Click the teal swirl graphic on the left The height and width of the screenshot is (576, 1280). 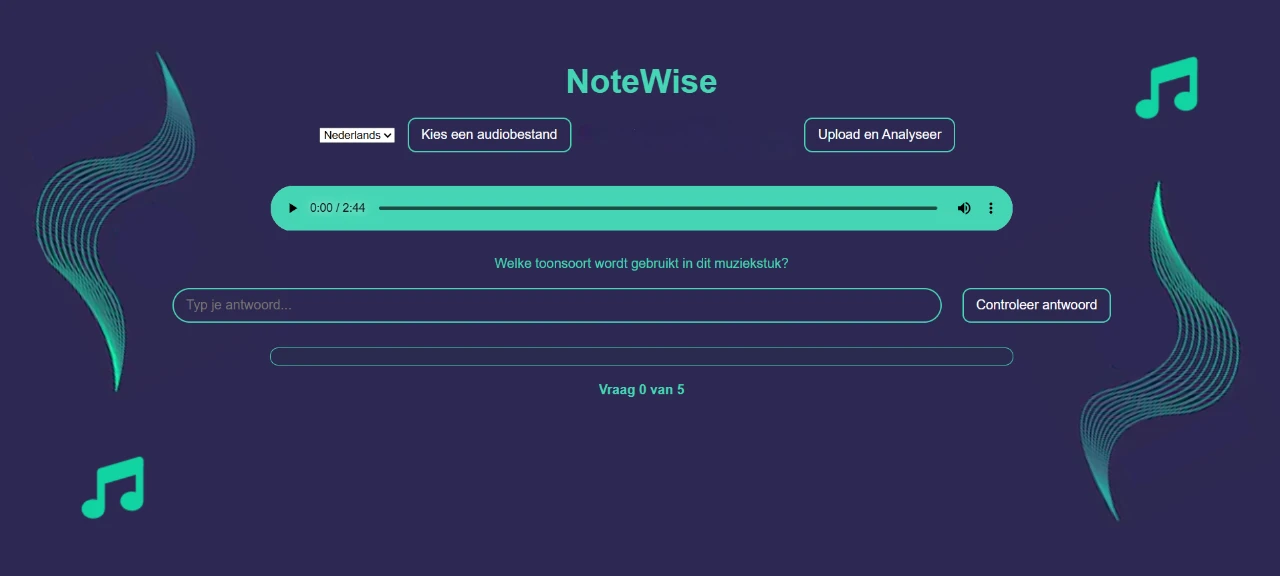click(115, 220)
